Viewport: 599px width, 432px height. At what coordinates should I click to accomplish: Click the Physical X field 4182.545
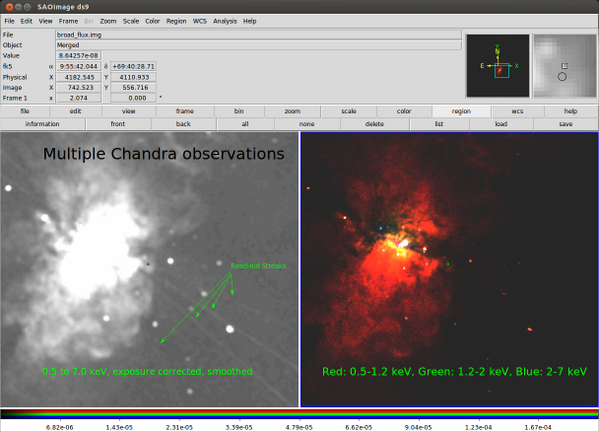click(x=78, y=77)
